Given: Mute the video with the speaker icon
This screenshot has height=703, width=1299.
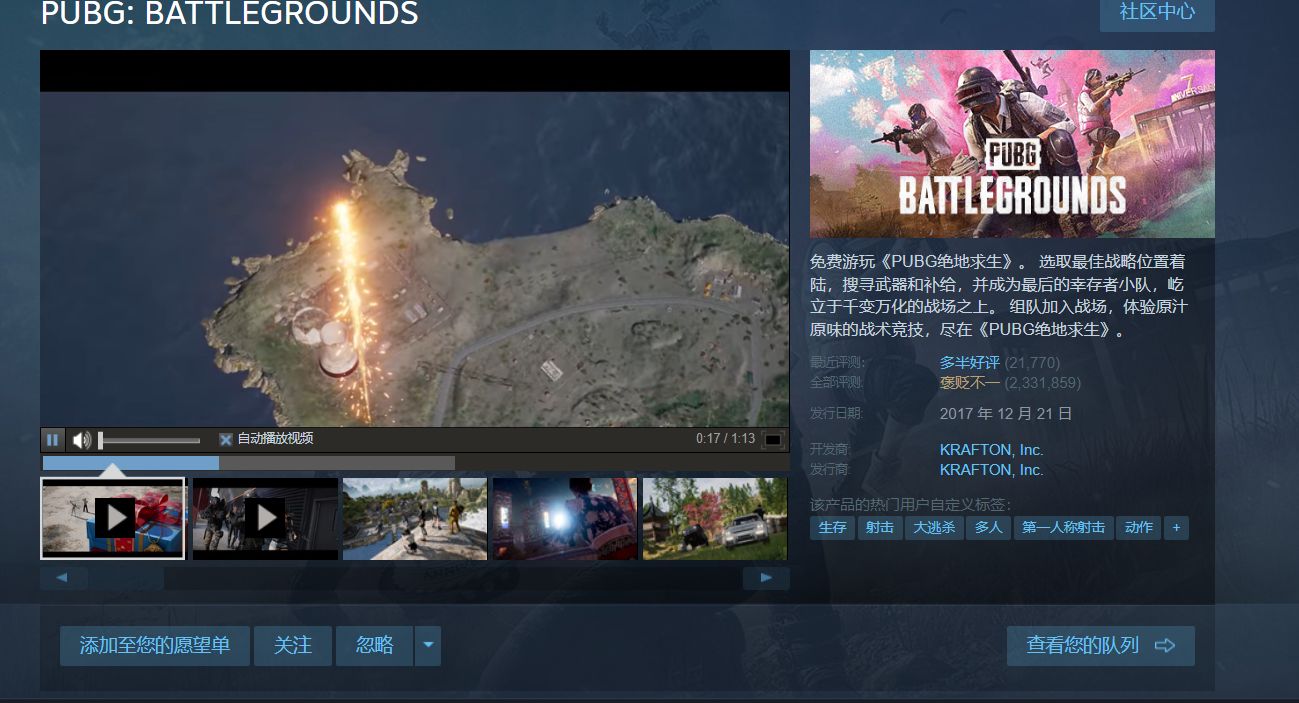Looking at the screenshot, I should pyautogui.click(x=82, y=439).
